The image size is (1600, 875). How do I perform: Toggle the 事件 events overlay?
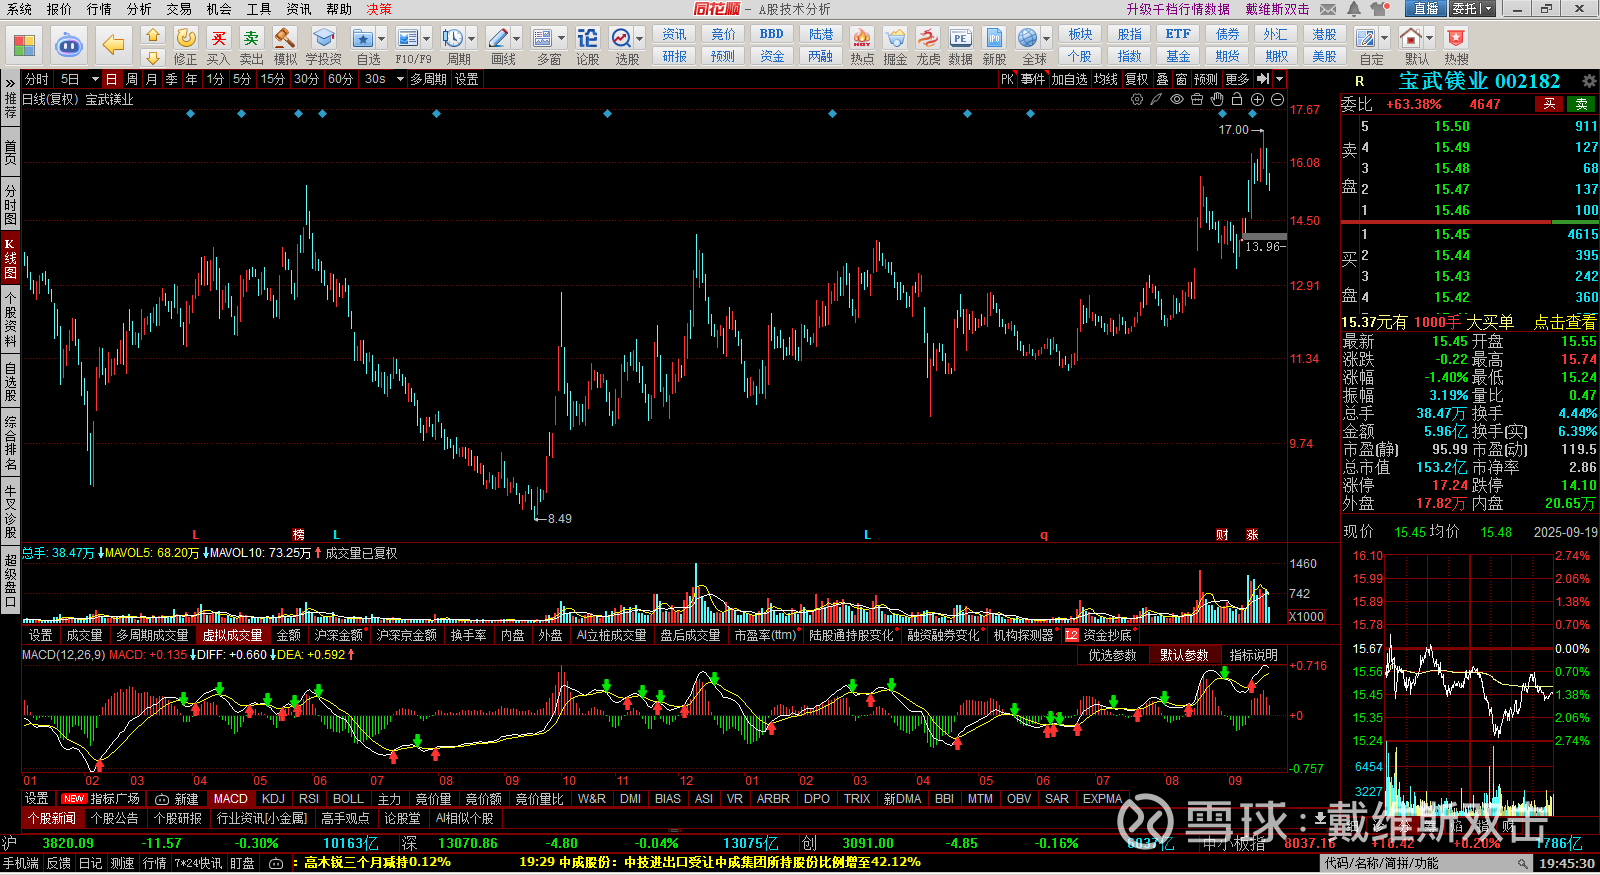click(x=1033, y=79)
